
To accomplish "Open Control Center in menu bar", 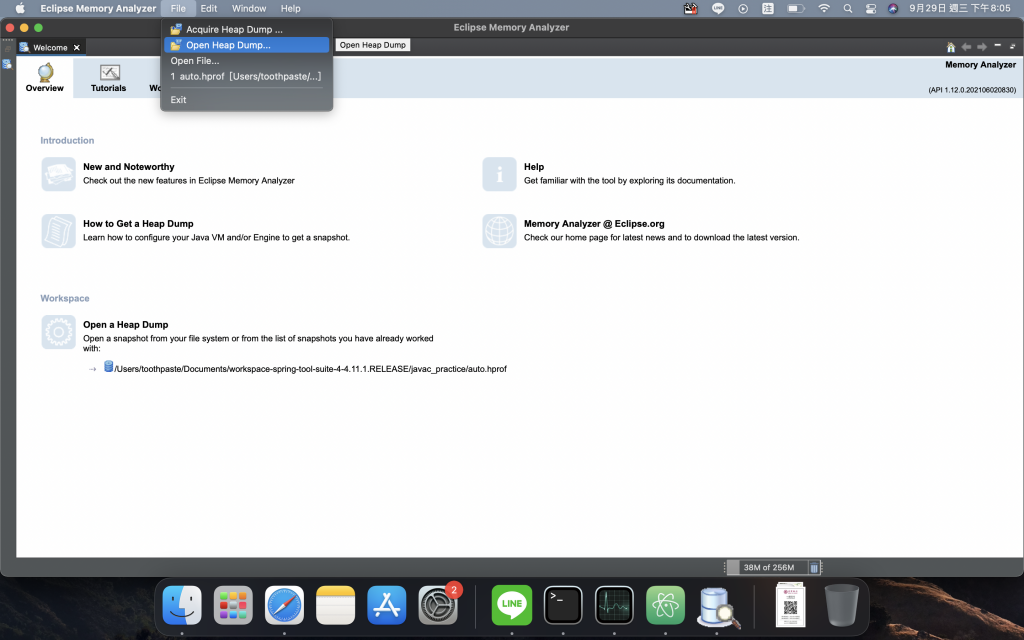I will [871, 8].
